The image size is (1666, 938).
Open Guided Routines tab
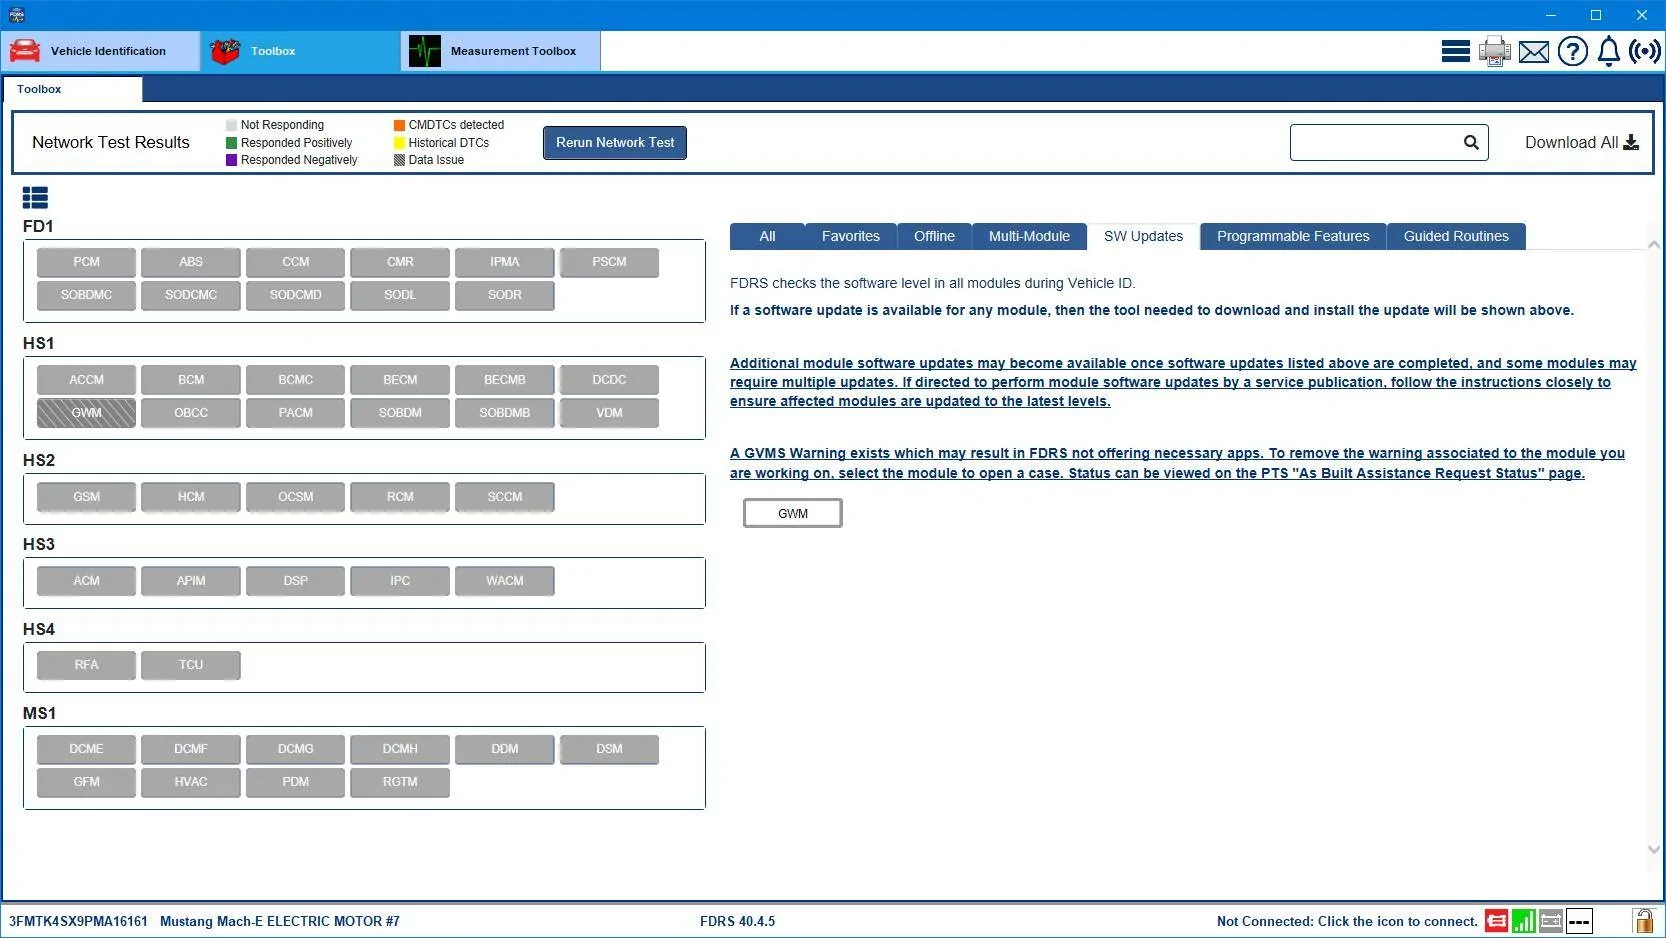click(x=1456, y=236)
